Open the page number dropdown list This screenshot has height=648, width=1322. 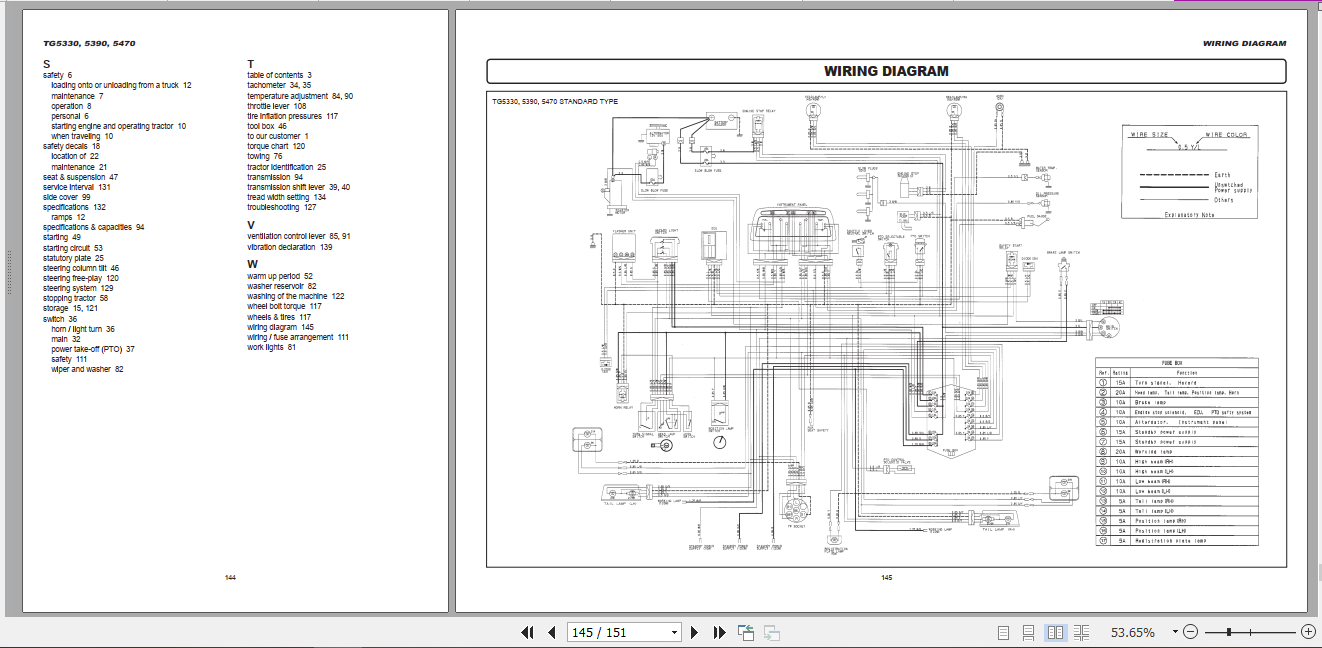click(x=674, y=632)
